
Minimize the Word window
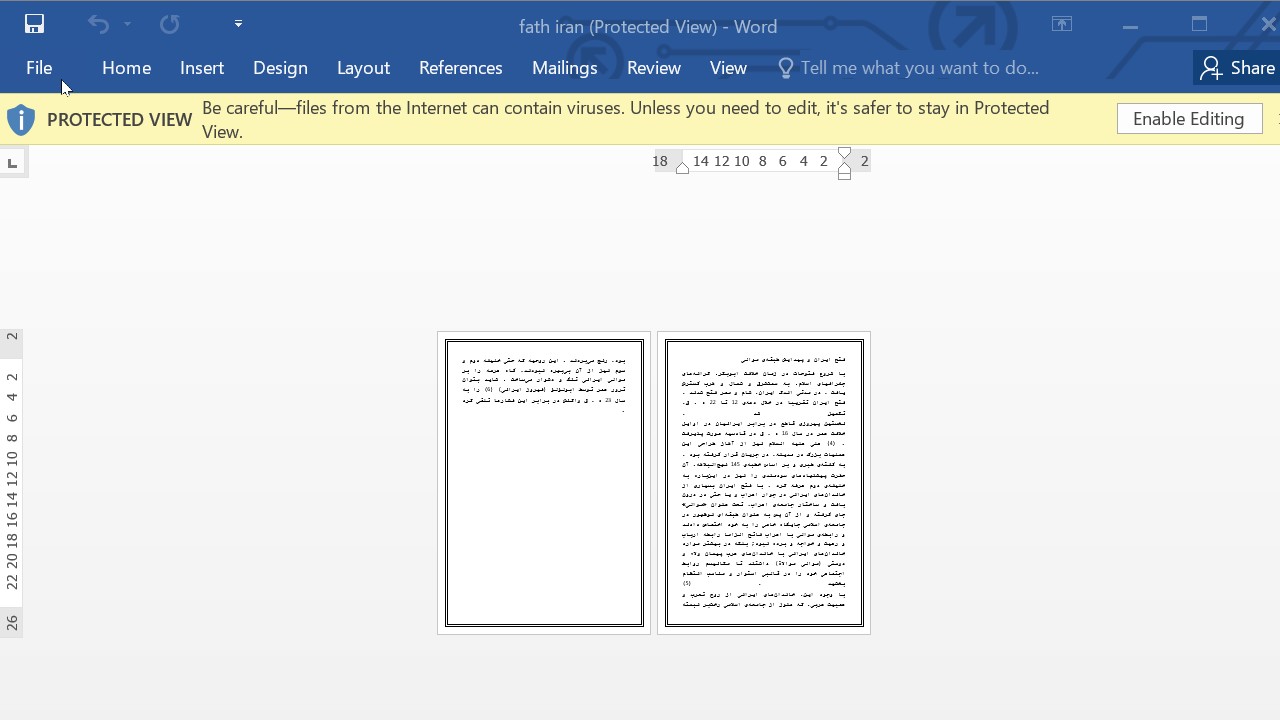pos(1130,25)
